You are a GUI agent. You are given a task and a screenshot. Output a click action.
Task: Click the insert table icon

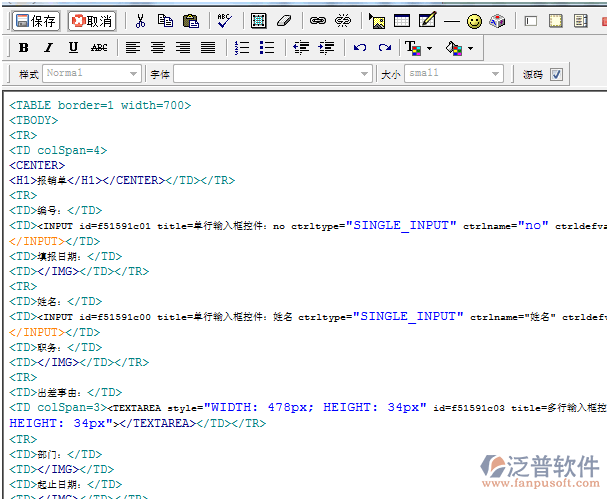pyautogui.click(x=401, y=21)
